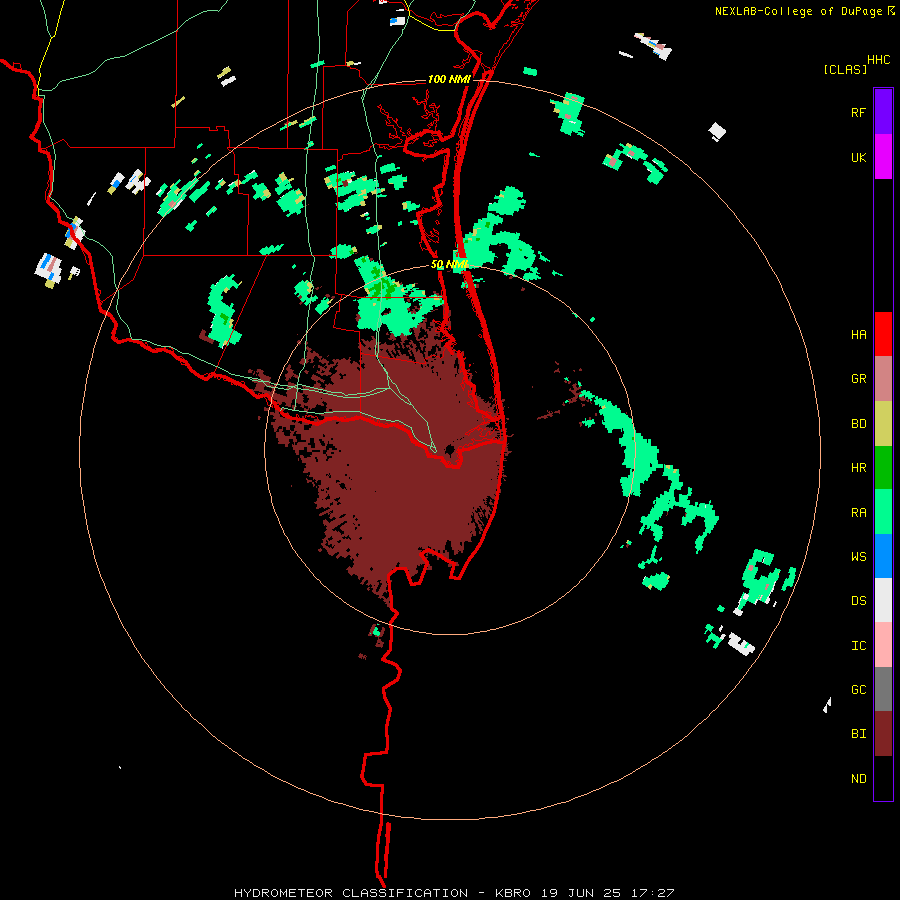The height and width of the screenshot is (900, 900).
Task: Click the 100 NMI range ring label
Action: coord(448,79)
